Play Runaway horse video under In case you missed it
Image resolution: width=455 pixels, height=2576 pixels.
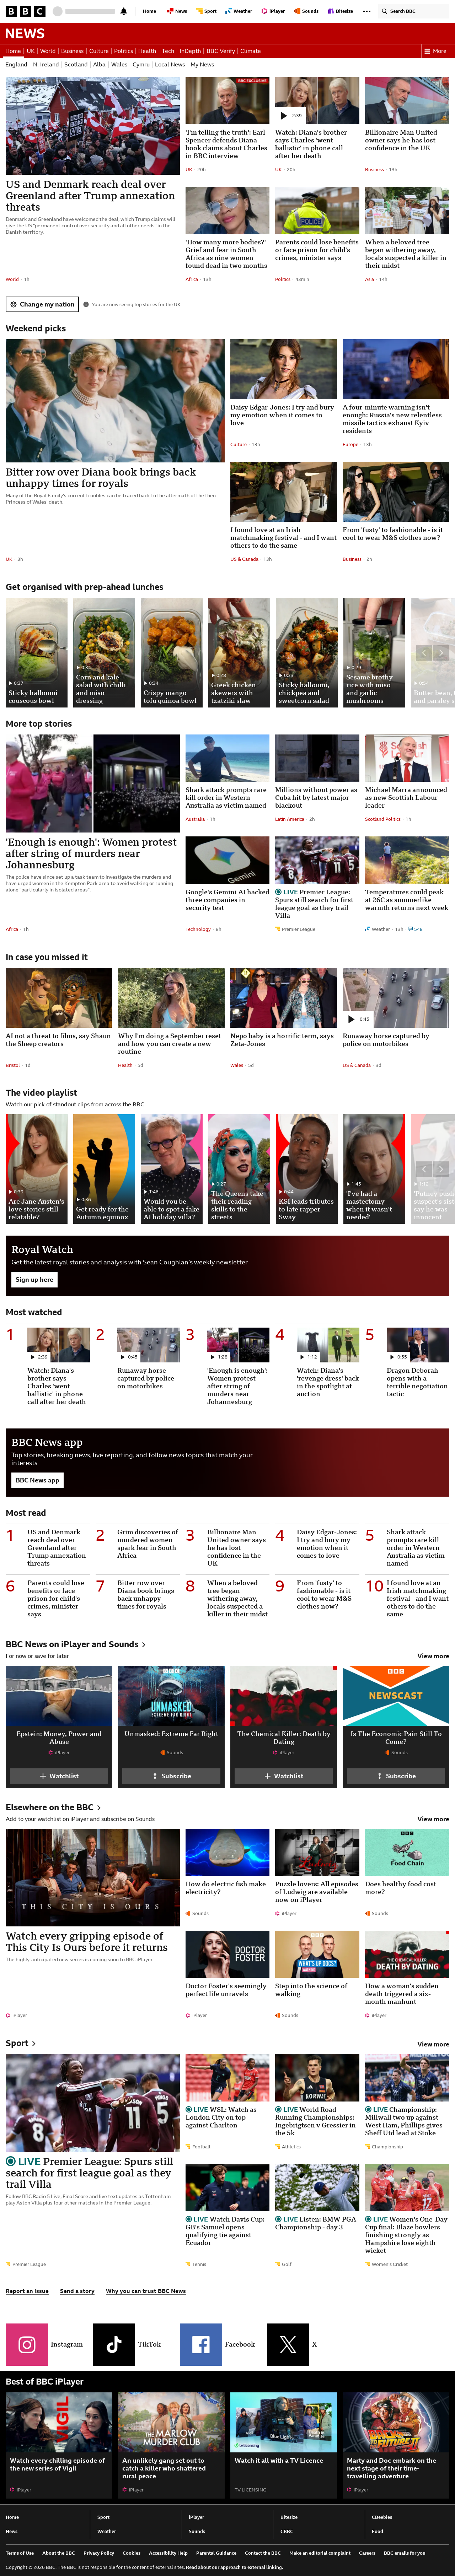[352, 1019]
